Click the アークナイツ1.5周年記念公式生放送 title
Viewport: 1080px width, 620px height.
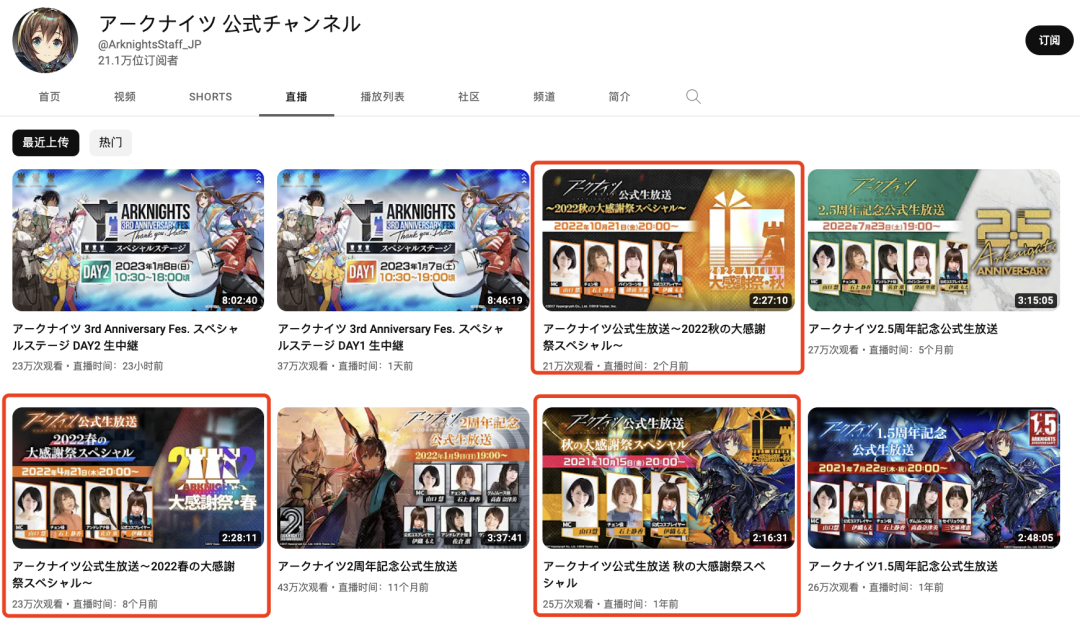[x=903, y=566]
